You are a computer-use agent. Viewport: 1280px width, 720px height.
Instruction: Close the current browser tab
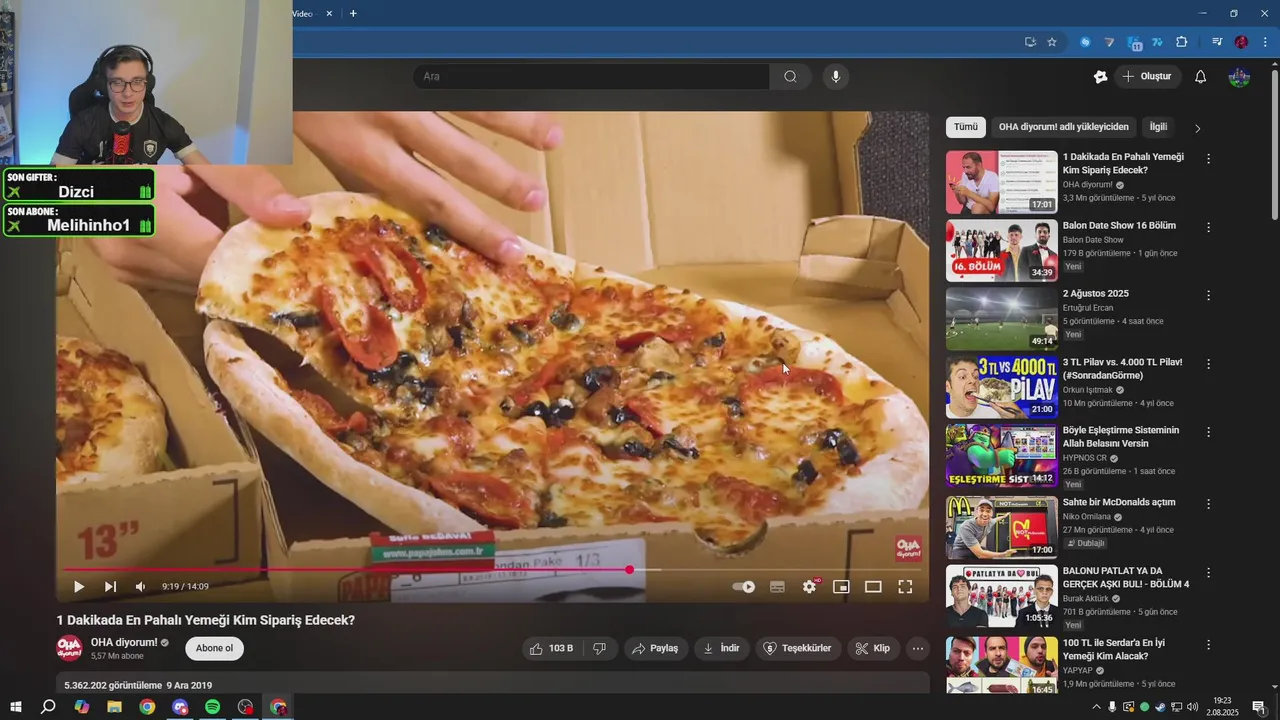pos(329,13)
